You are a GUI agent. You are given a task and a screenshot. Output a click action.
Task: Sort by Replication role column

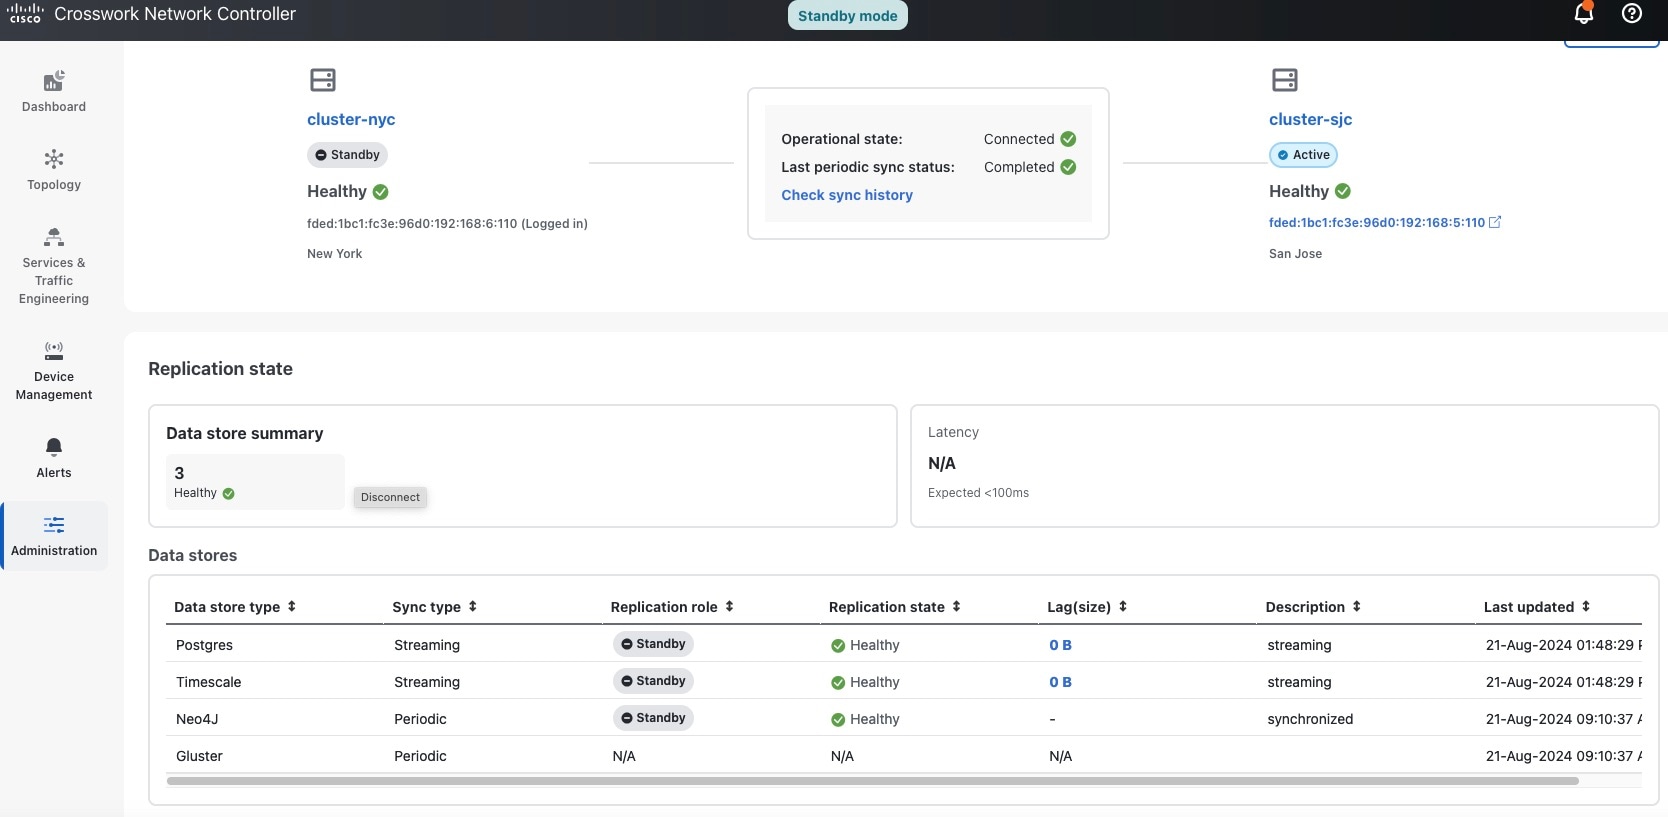(x=729, y=606)
